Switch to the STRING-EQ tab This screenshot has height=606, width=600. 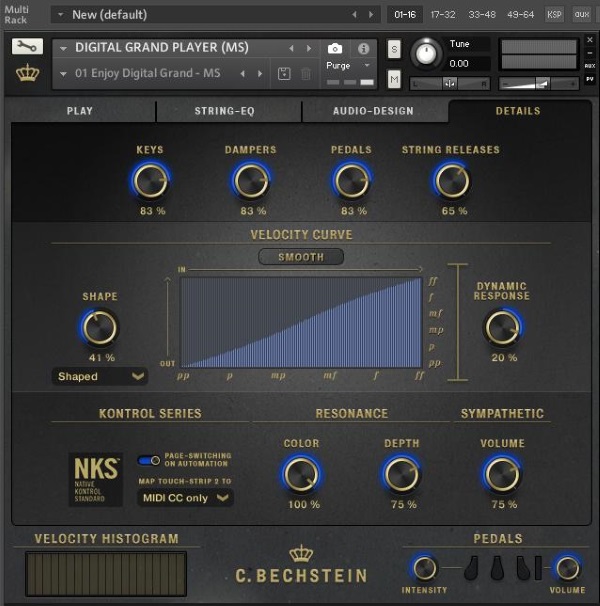pos(225,111)
